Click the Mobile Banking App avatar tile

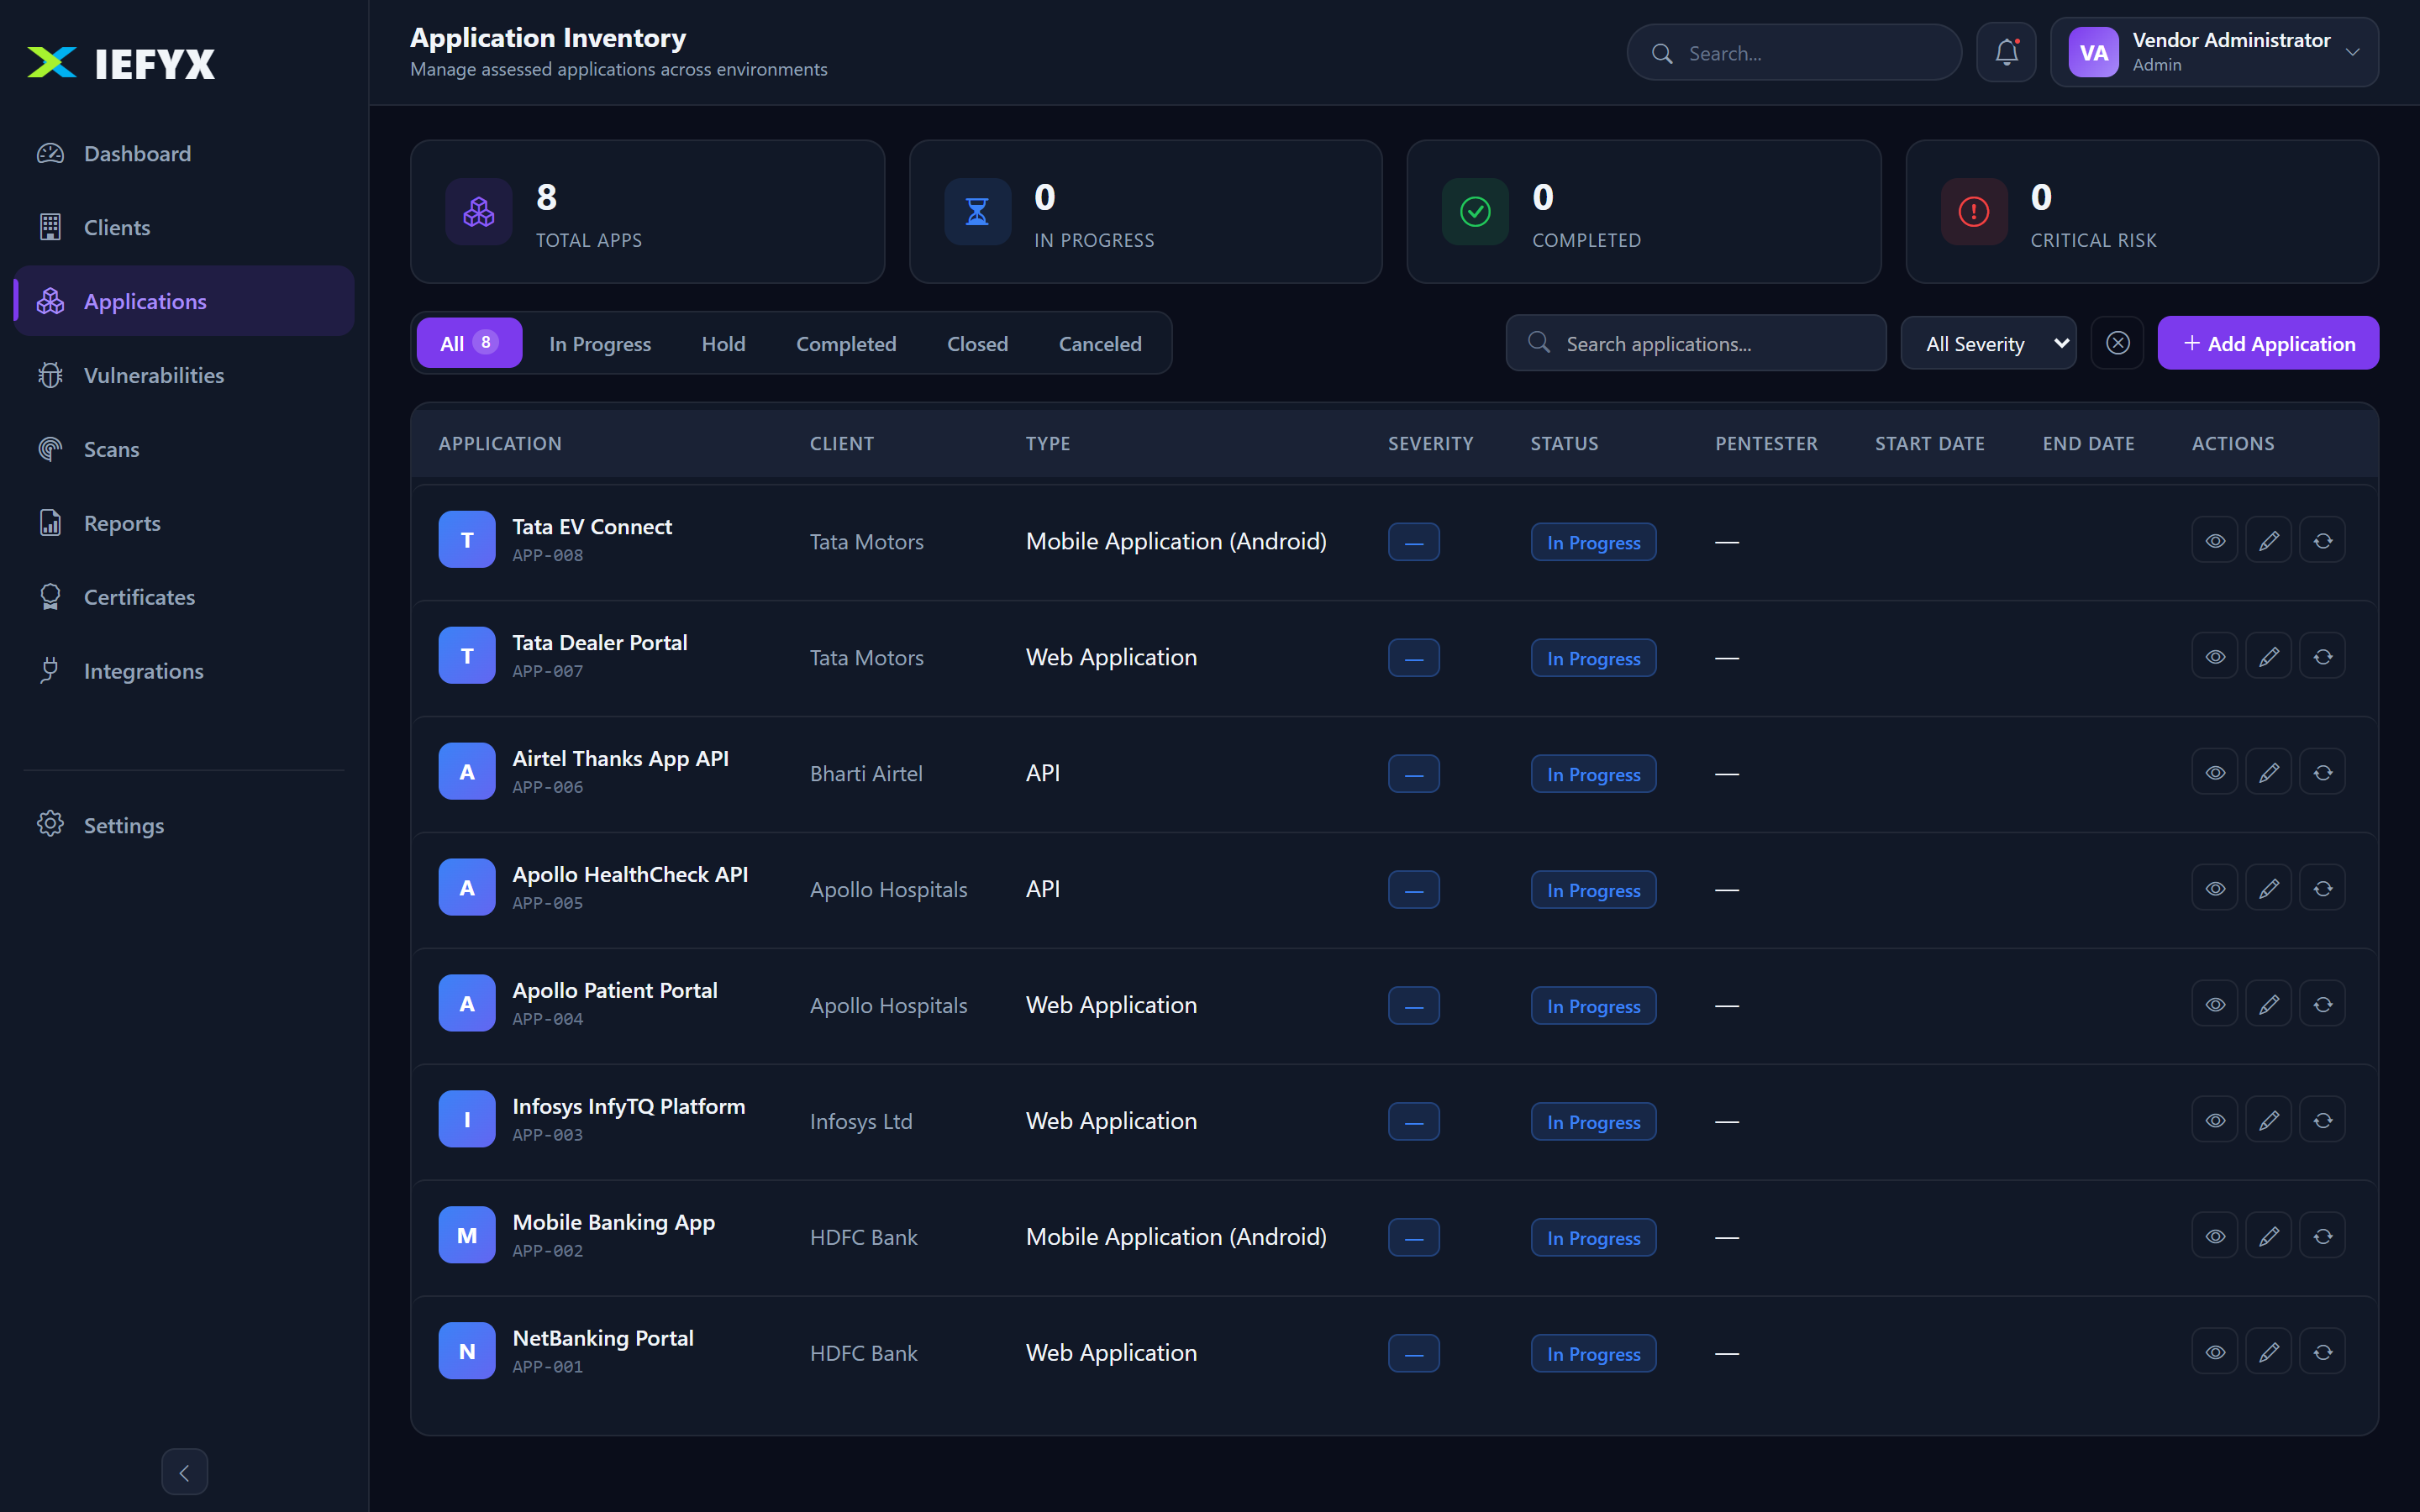[x=467, y=1235]
